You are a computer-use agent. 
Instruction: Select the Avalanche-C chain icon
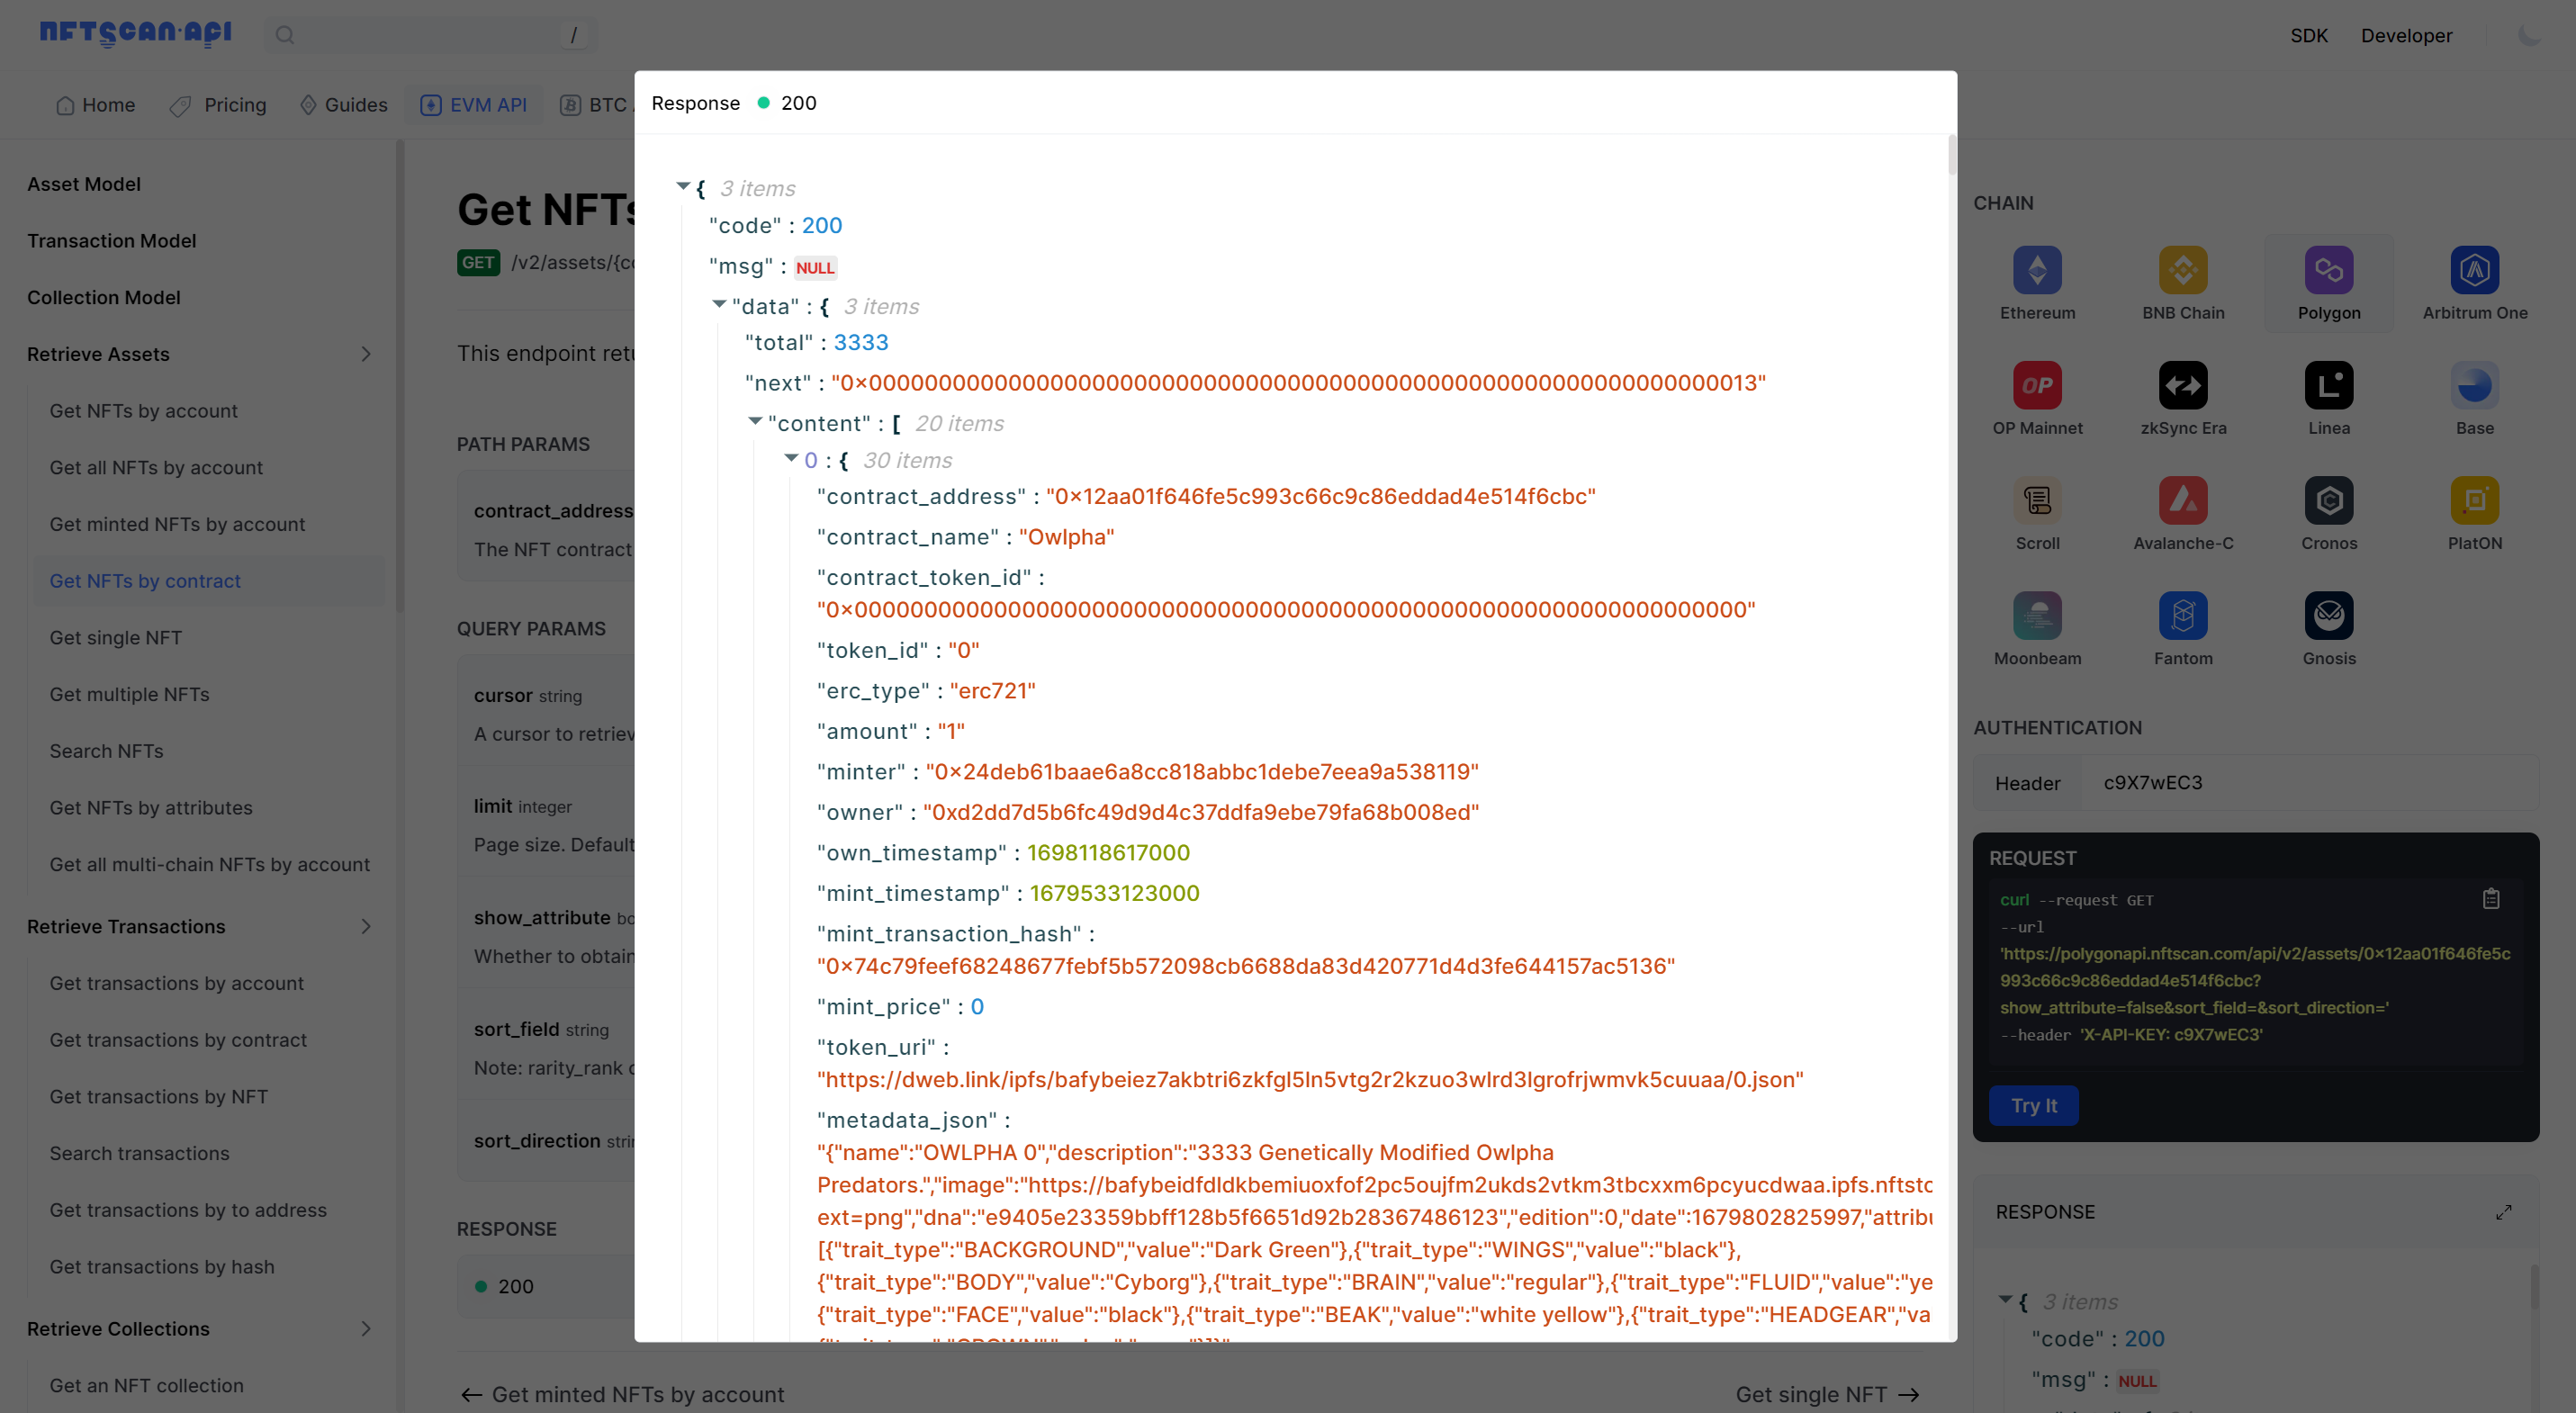click(x=2183, y=501)
